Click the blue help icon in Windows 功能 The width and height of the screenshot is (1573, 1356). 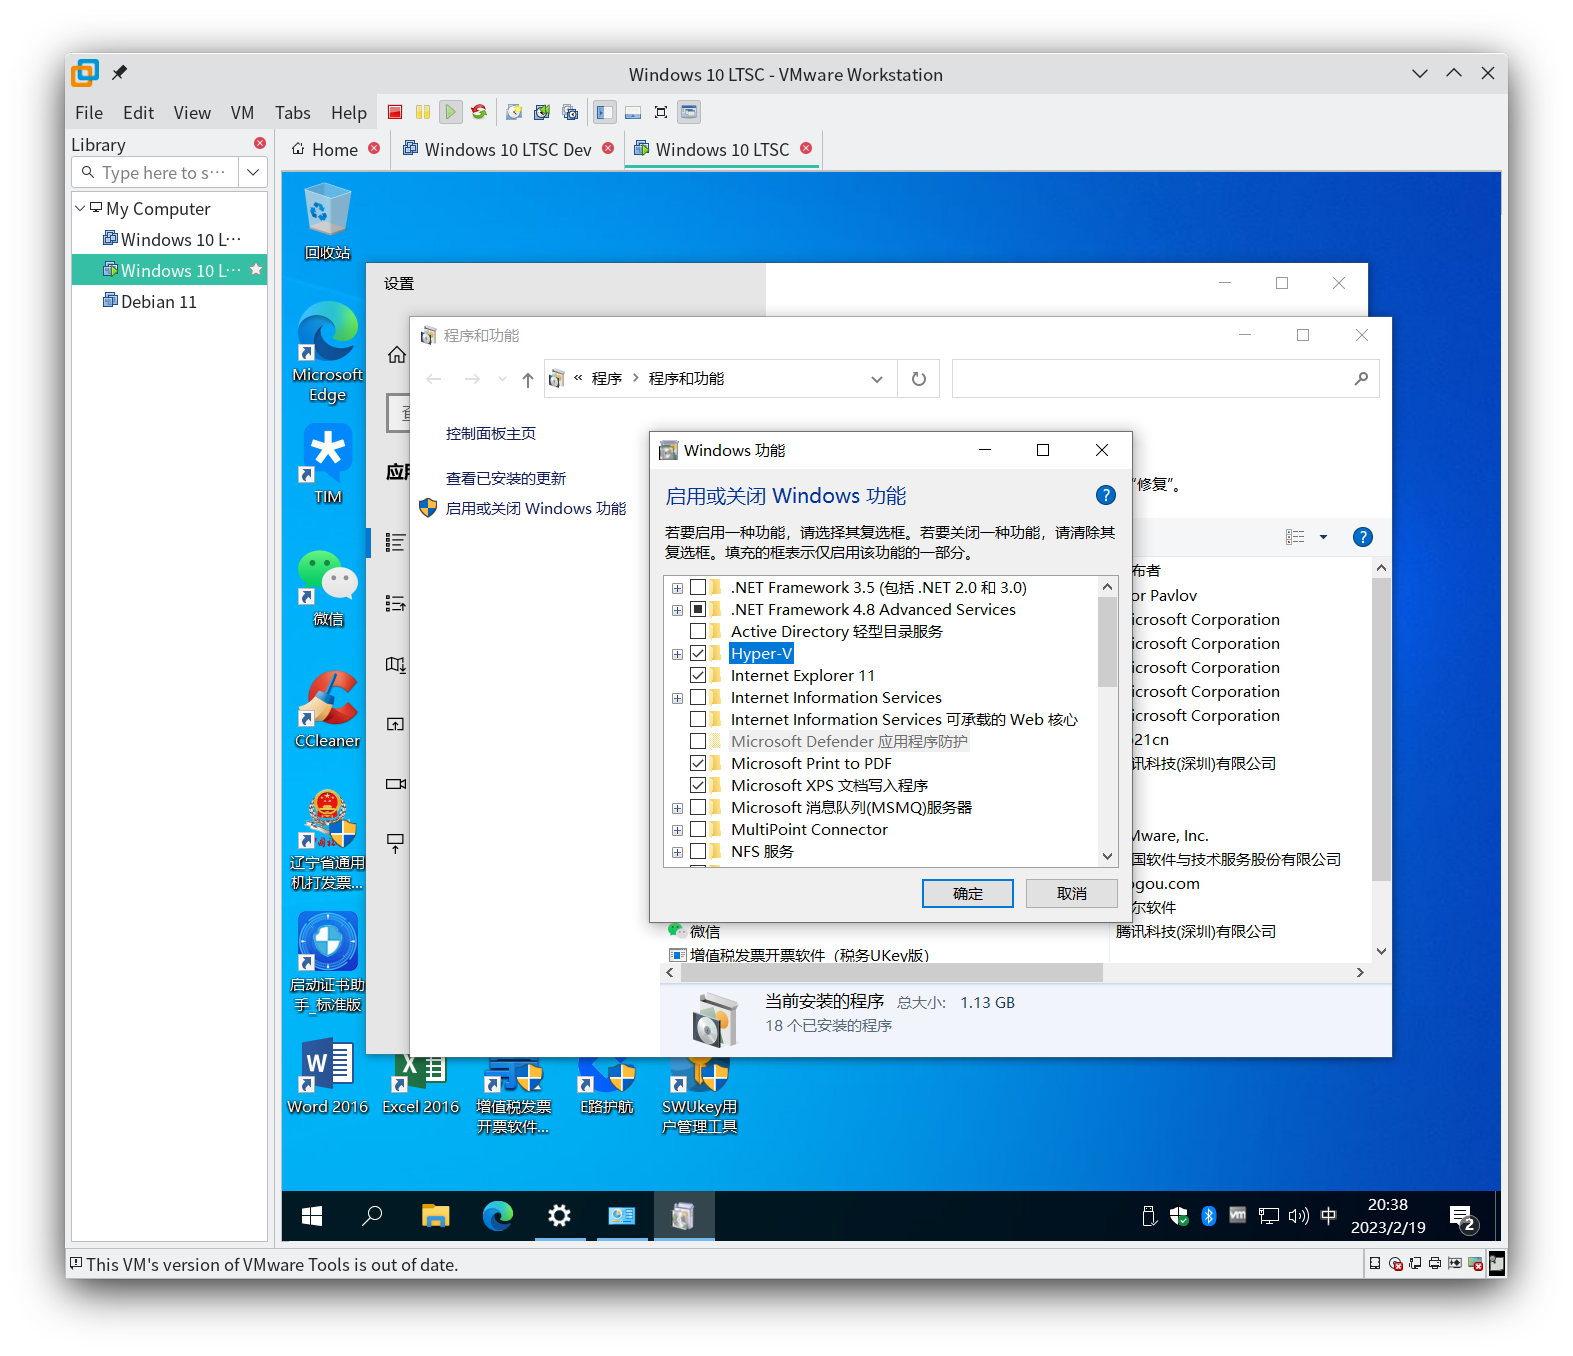[x=1105, y=495]
